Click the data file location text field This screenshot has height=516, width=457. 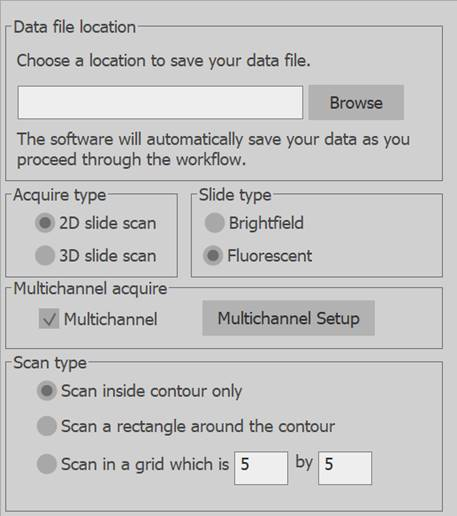[160, 102]
